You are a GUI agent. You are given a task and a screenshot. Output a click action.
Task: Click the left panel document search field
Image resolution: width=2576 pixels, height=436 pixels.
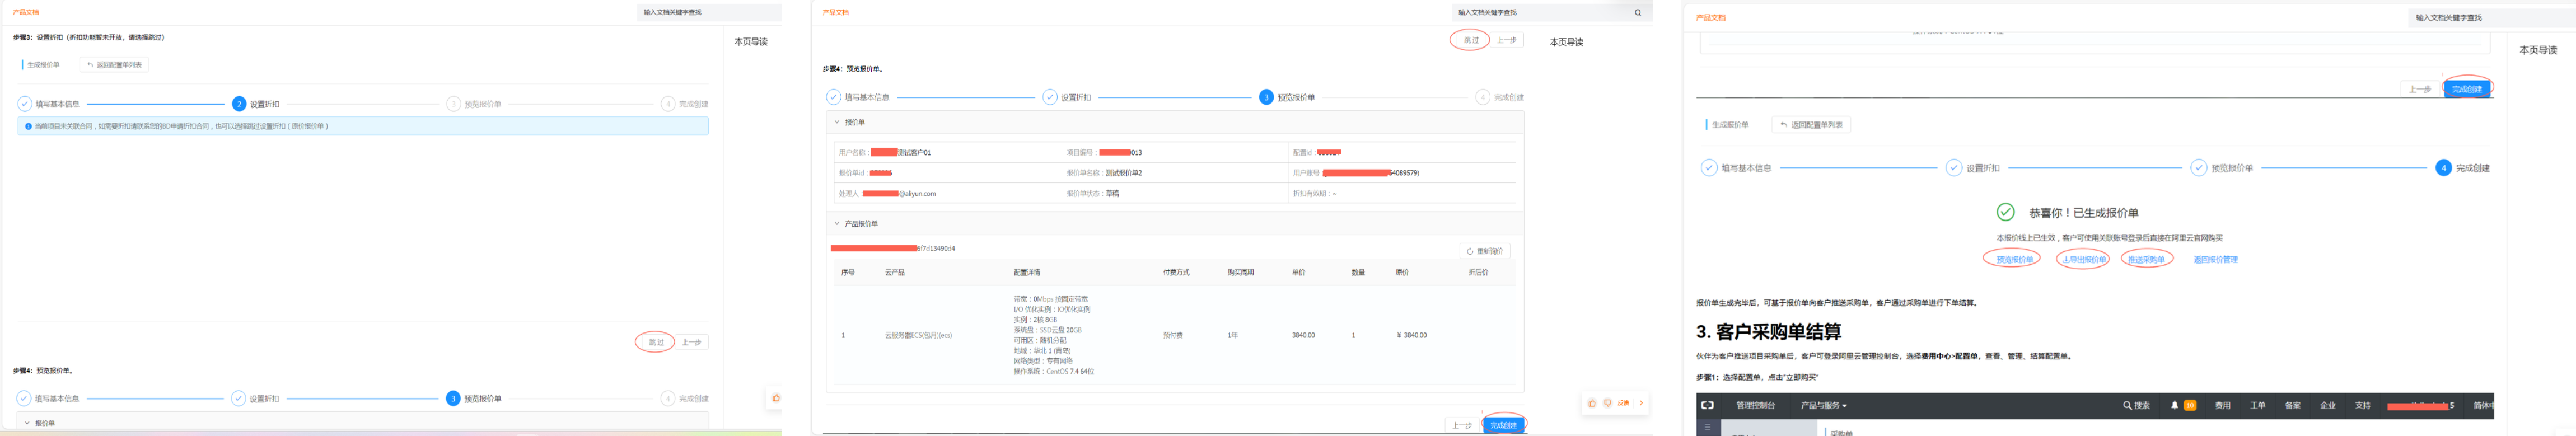click(x=708, y=13)
